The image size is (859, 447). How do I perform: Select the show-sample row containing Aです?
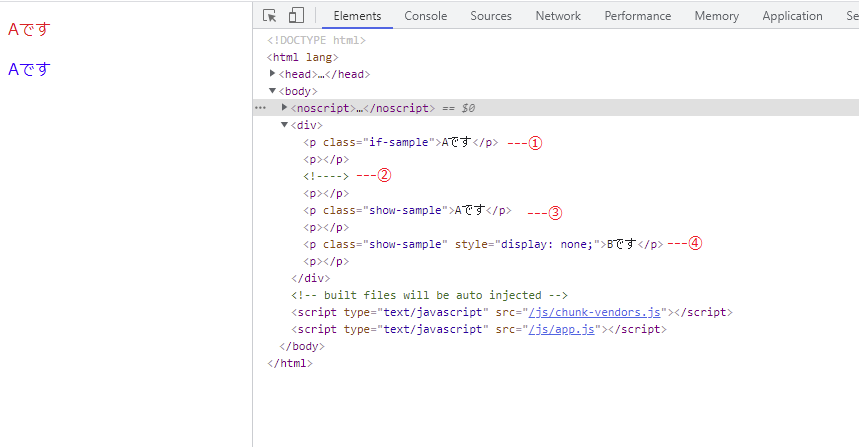tap(408, 210)
